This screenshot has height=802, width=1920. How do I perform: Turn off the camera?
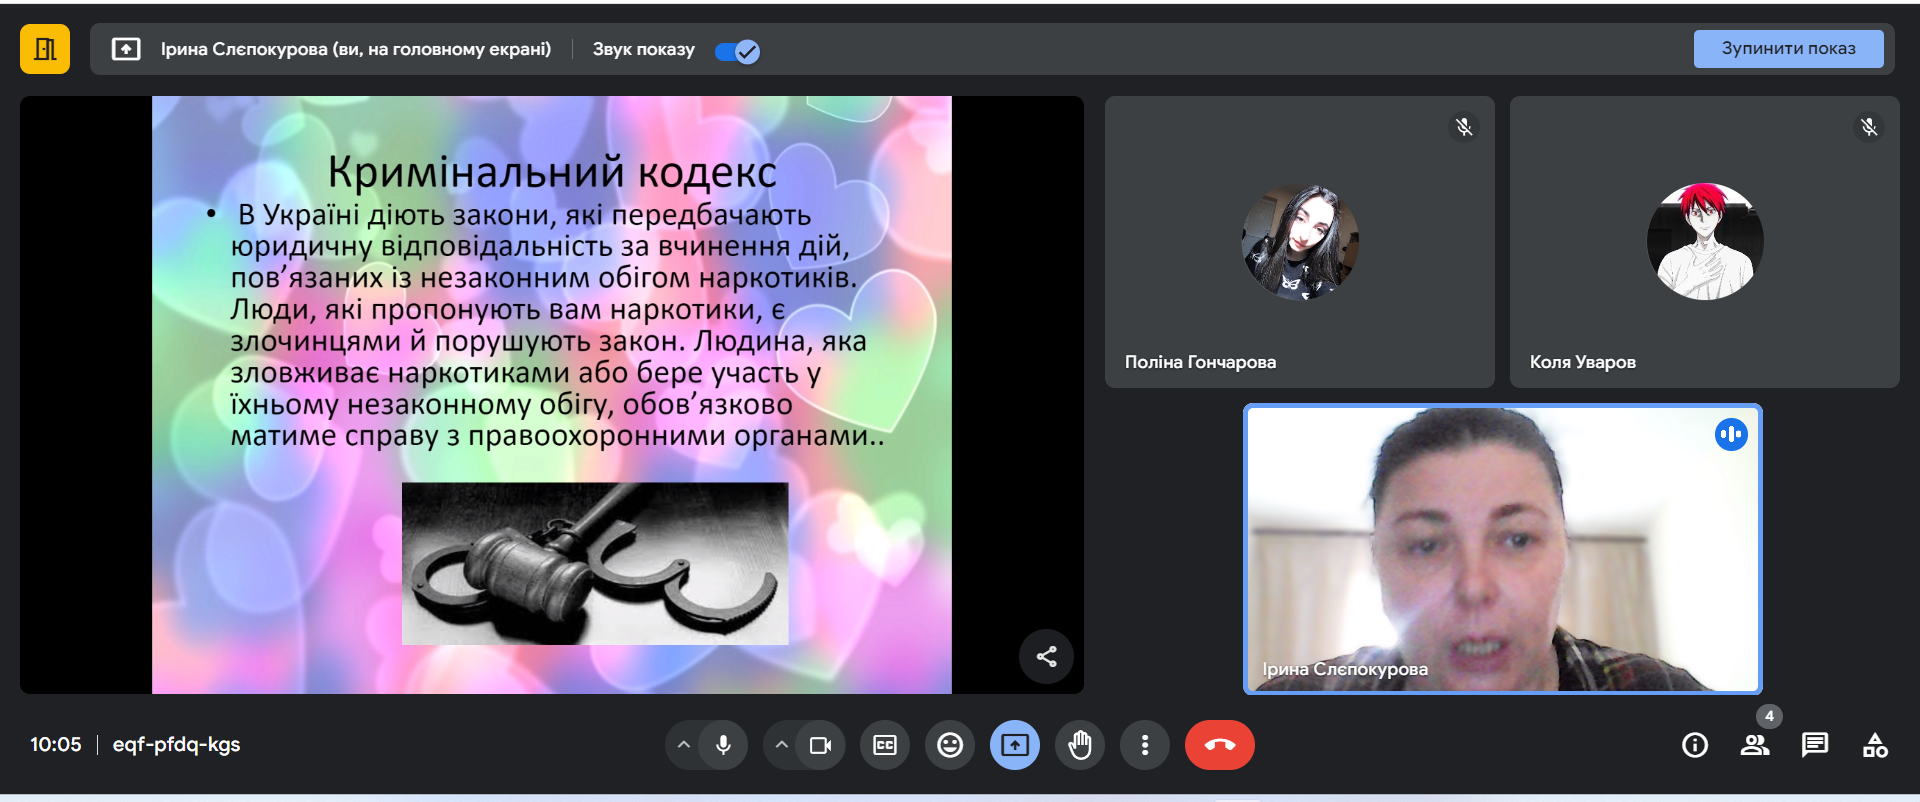tap(821, 745)
